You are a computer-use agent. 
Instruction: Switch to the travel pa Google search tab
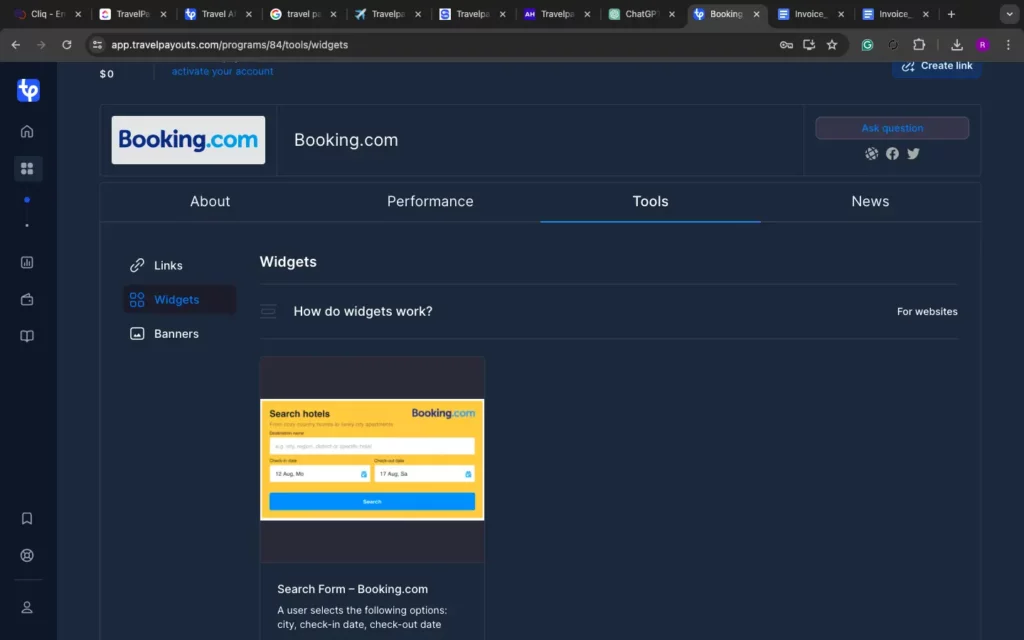click(x=302, y=14)
